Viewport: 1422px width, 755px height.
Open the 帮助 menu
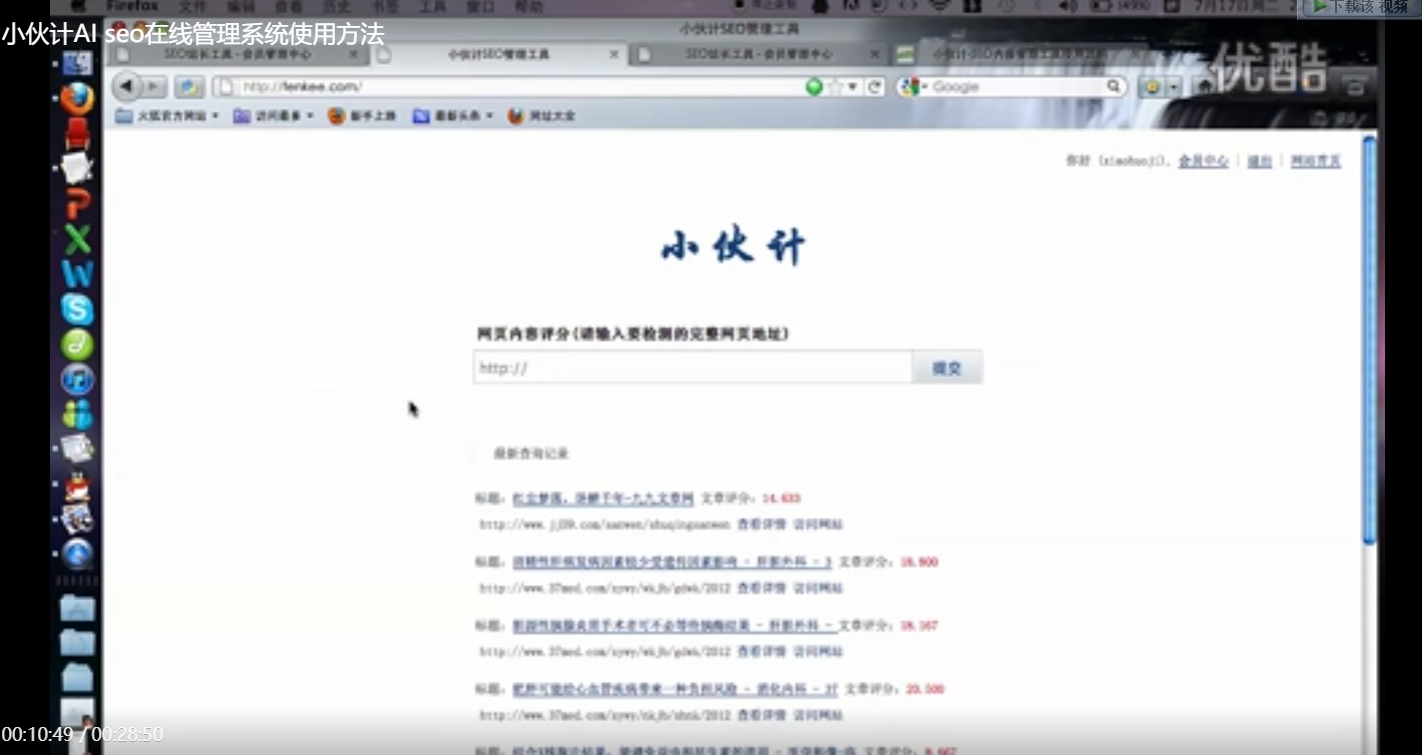pos(528,6)
